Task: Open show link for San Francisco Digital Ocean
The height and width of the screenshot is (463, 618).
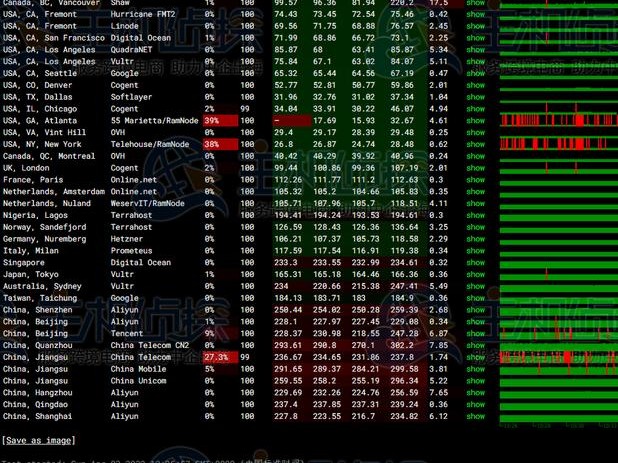Action: click(x=476, y=38)
